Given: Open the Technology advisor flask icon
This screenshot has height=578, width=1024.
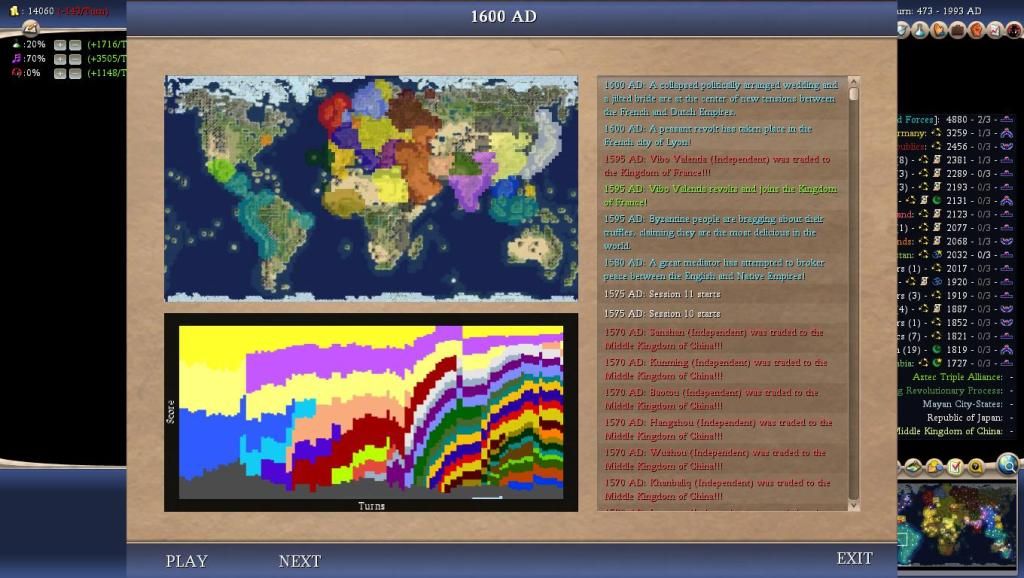Looking at the screenshot, I should pyautogui.click(x=920, y=30).
